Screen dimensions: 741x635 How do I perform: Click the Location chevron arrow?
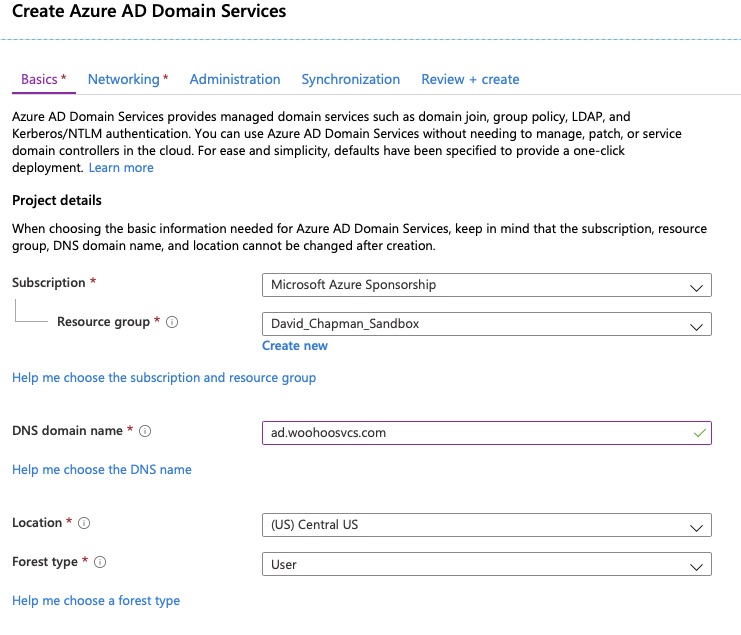click(x=696, y=528)
